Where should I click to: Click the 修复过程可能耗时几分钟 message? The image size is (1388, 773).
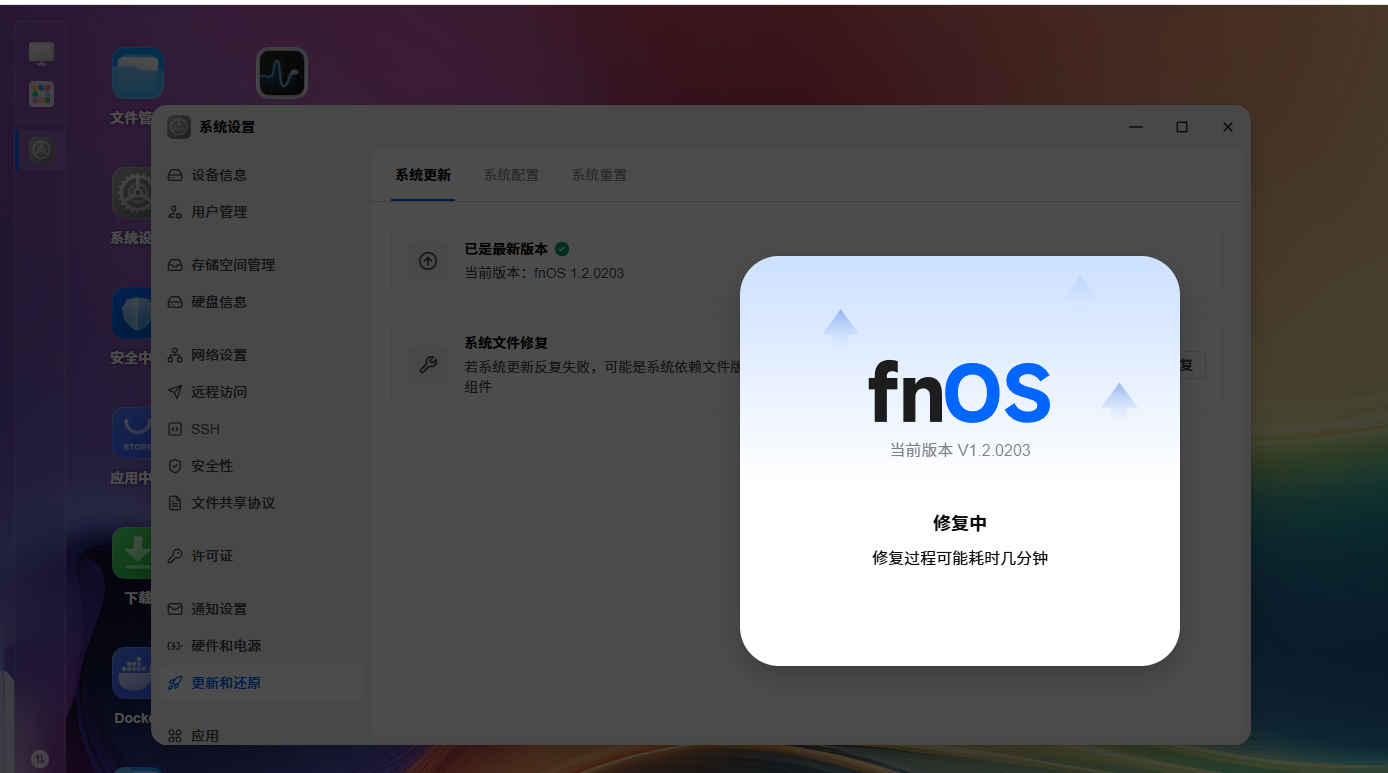[x=960, y=558]
